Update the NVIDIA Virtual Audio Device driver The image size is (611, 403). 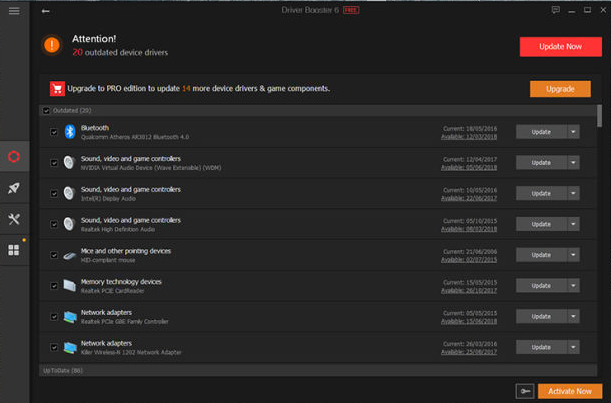(x=541, y=163)
